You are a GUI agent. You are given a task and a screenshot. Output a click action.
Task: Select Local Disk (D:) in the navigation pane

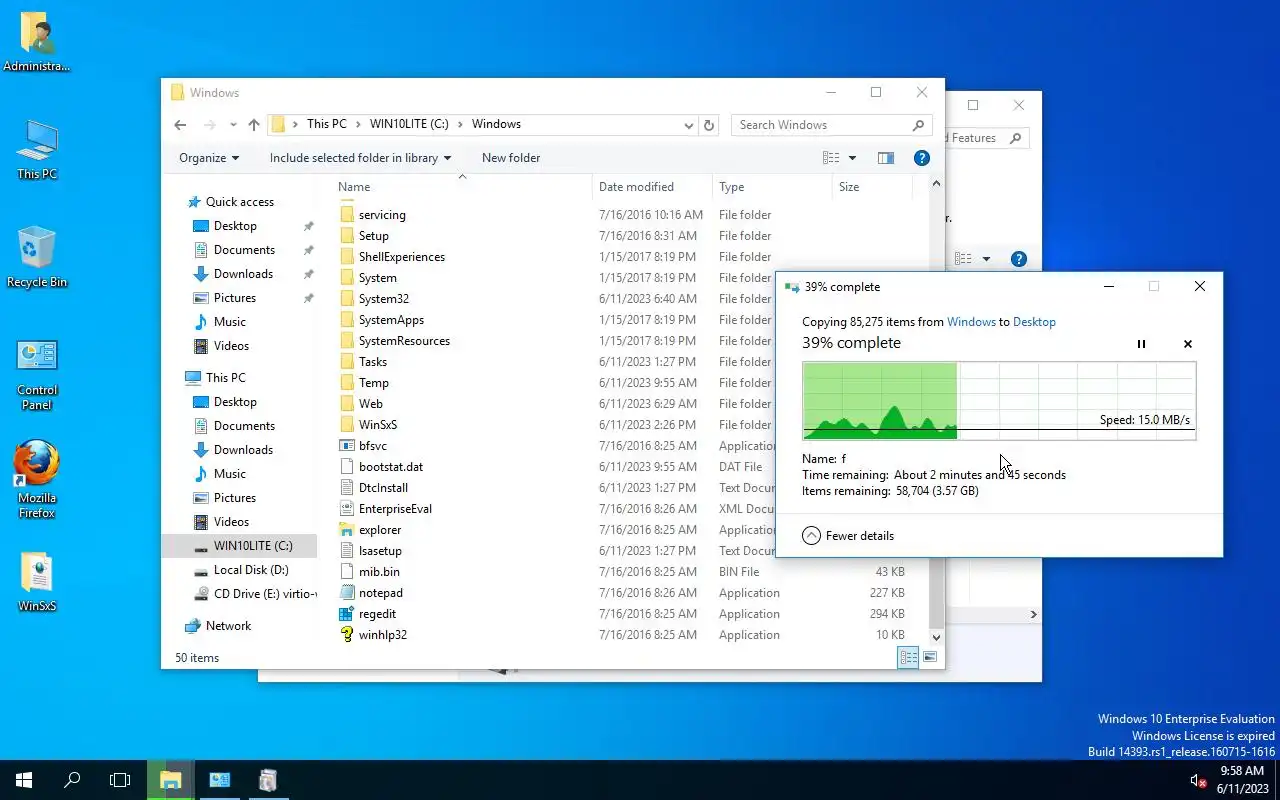251,570
